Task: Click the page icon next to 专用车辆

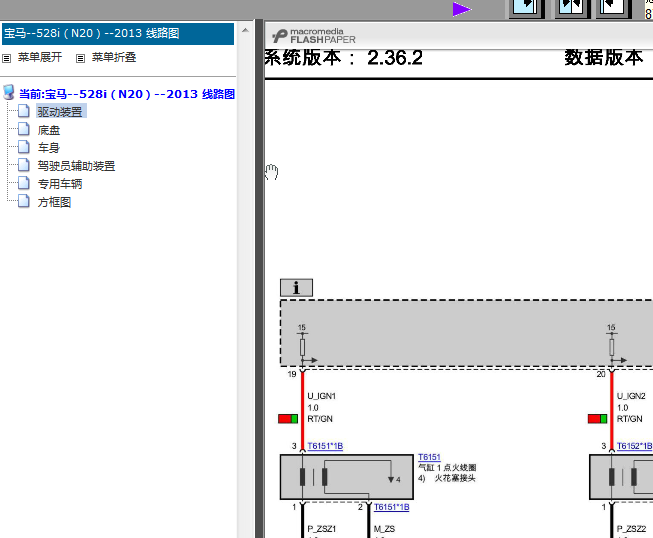Action: tap(24, 183)
